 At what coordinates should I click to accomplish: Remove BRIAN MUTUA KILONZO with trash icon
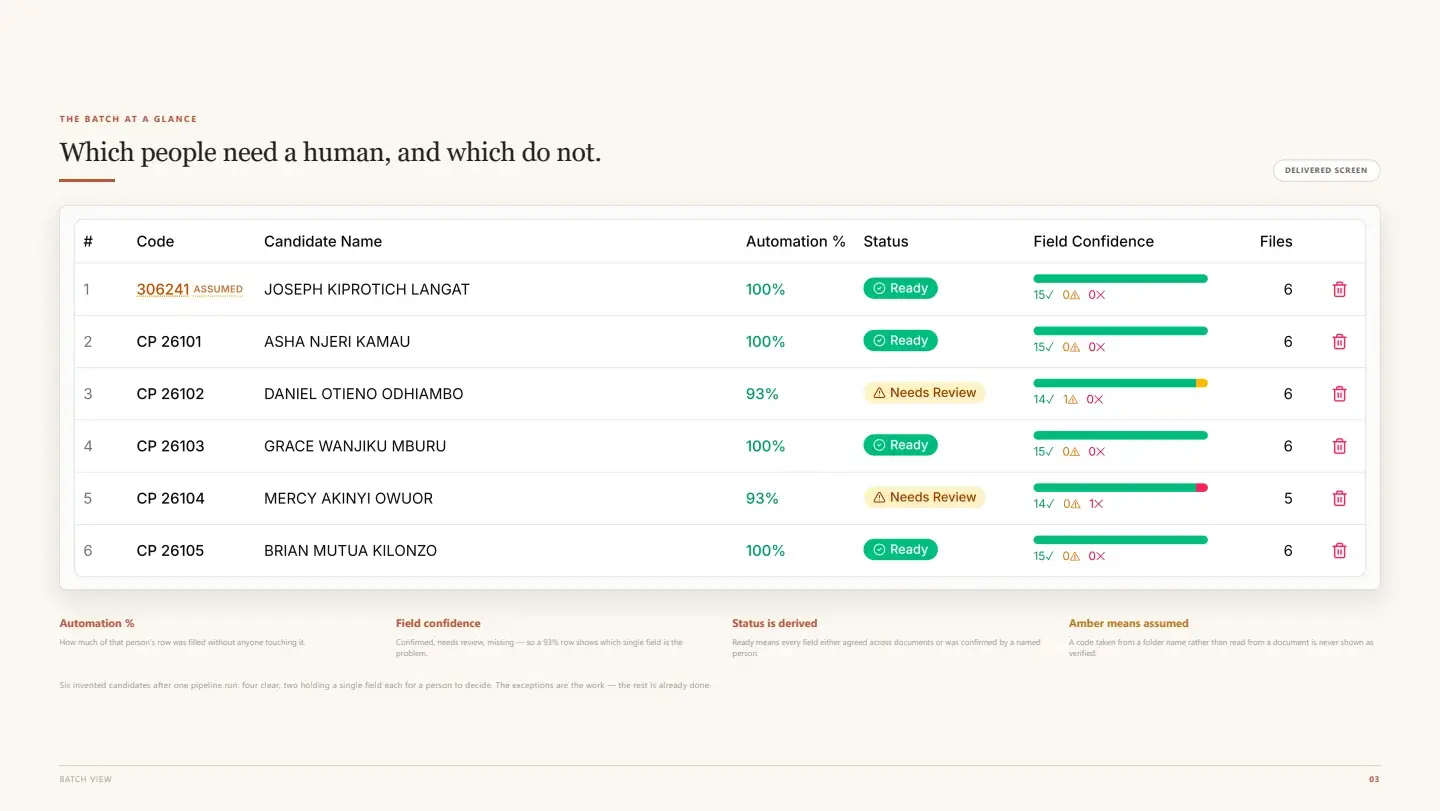point(1340,550)
